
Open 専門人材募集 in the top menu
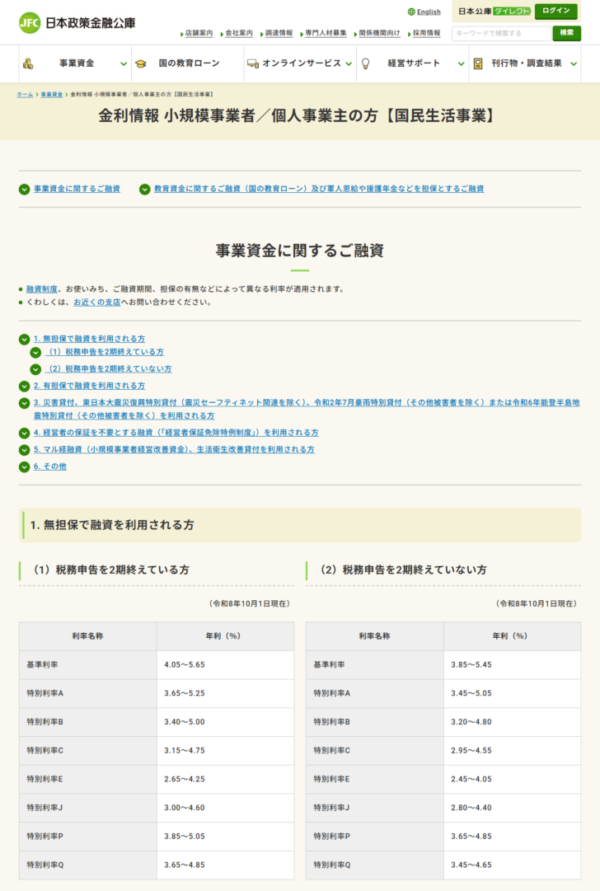326,34
